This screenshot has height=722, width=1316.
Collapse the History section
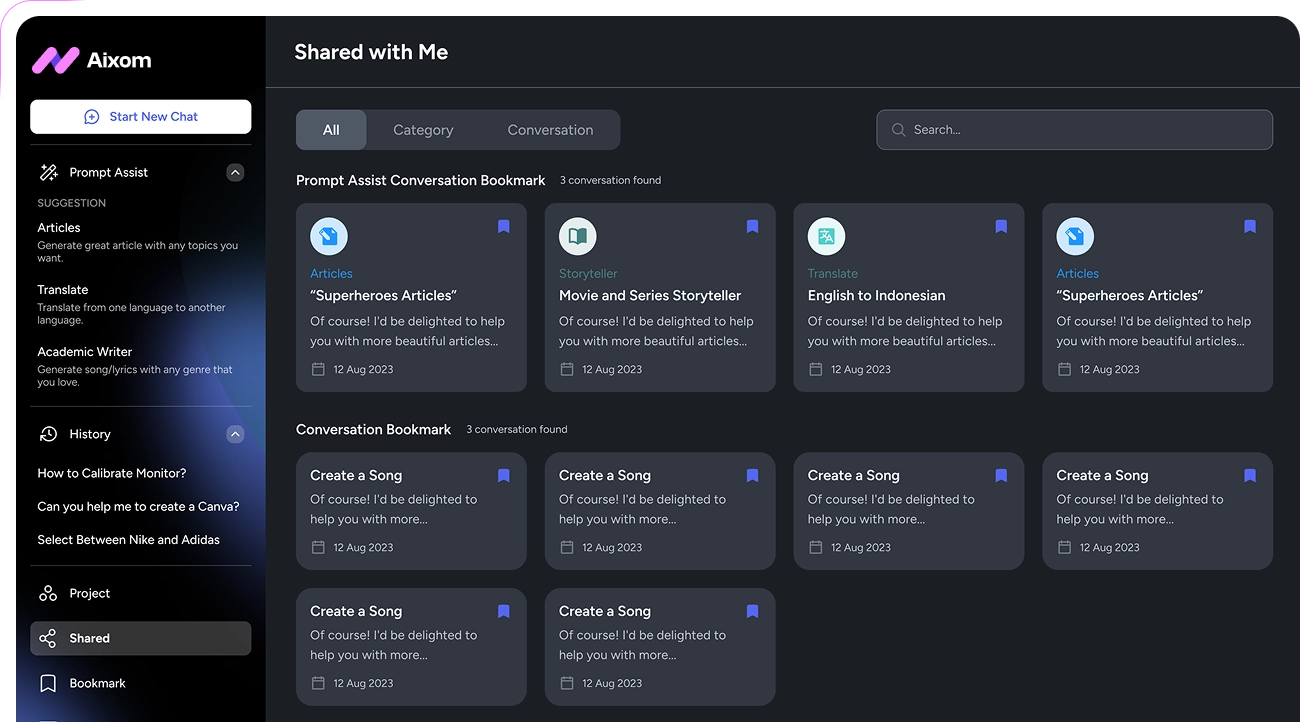235,434
